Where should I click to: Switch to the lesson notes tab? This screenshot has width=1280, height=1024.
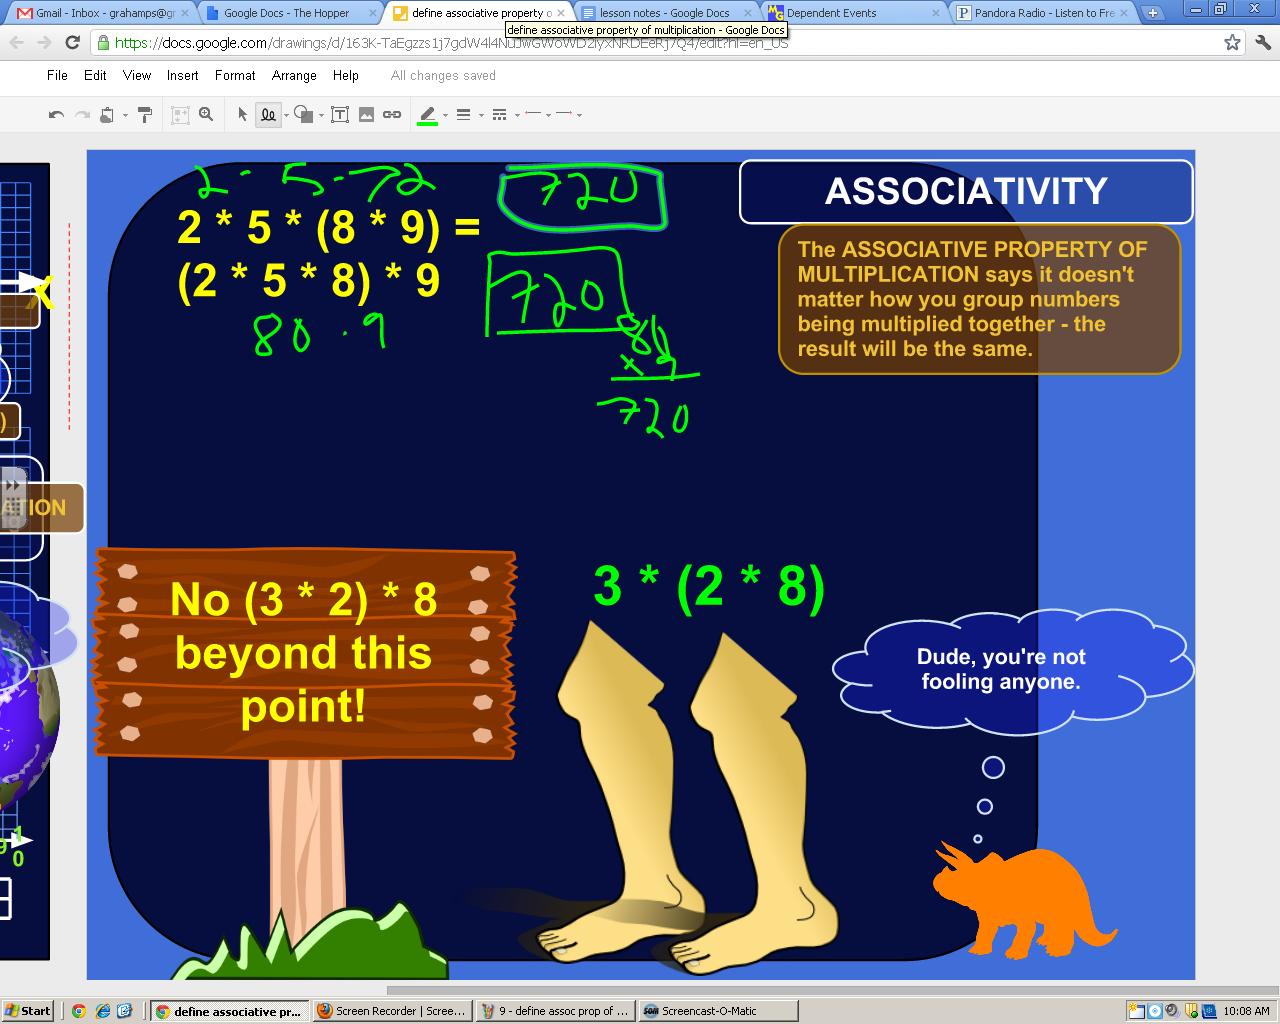(664, 13)
